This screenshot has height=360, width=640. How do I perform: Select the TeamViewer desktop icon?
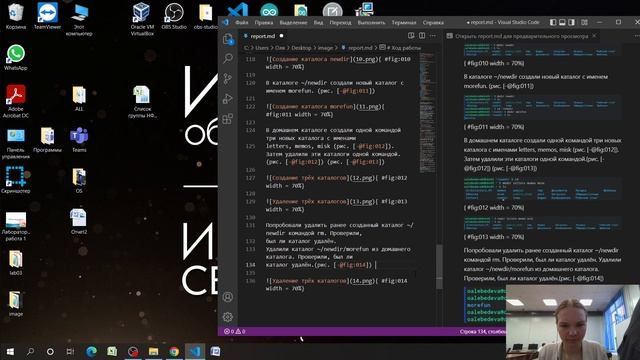pyautogui.click(x=47, y=16)
